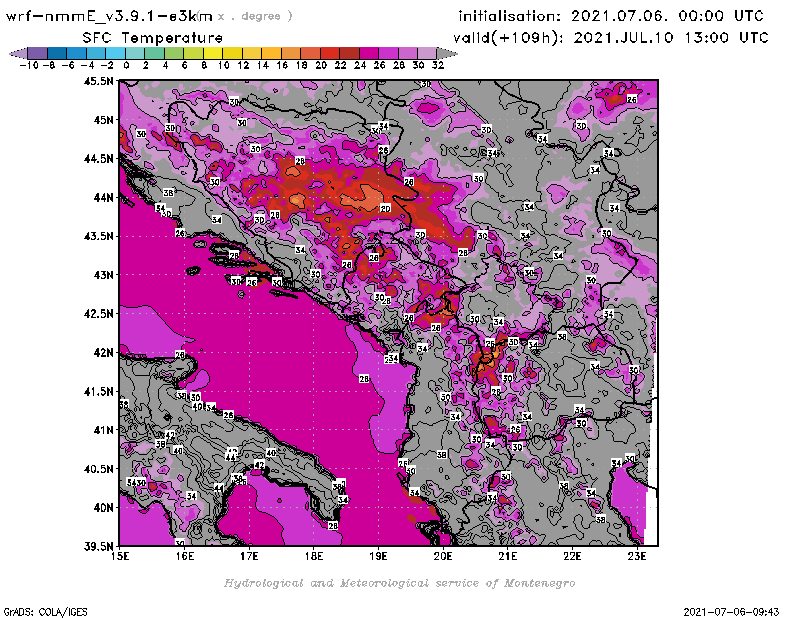Screen dimensions: 800x618
Task: Click the colorbar segment between 6 and 8
Action: [193, 53]
